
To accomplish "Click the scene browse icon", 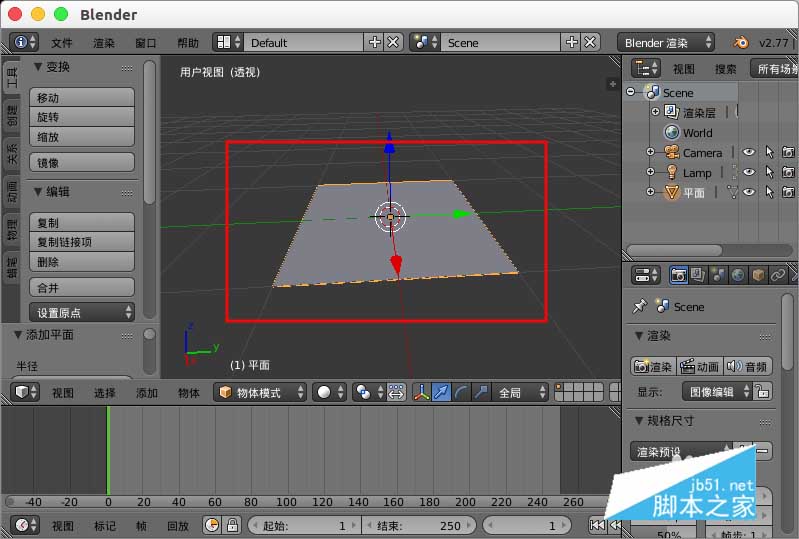I will [x=425, y=42].
